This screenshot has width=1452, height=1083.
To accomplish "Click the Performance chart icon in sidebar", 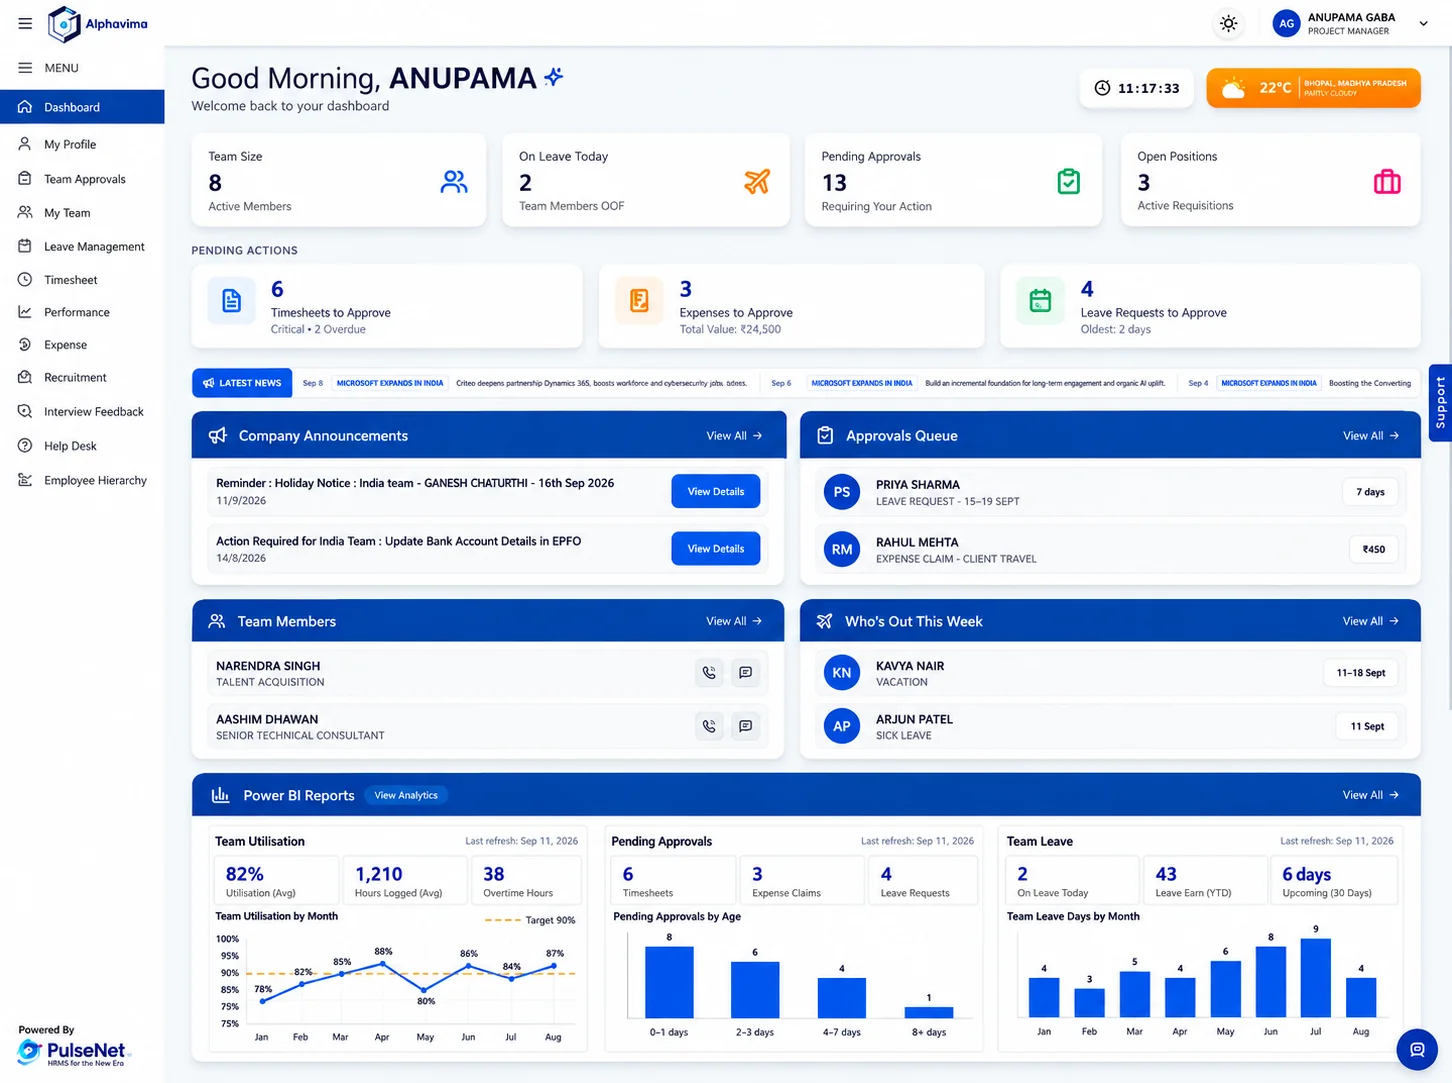I will point(25,312).
